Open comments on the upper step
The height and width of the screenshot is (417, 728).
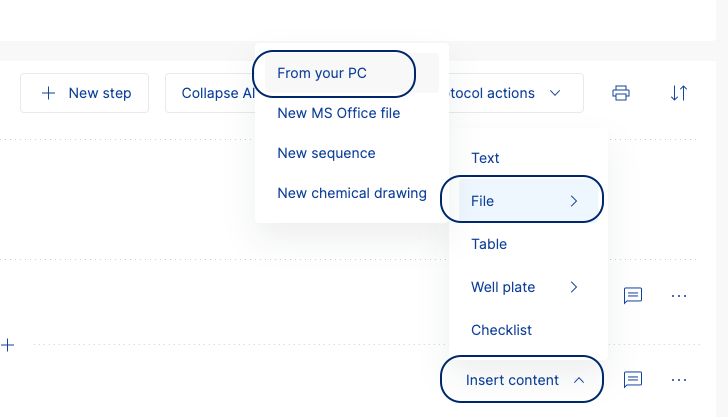click(633, 295)
